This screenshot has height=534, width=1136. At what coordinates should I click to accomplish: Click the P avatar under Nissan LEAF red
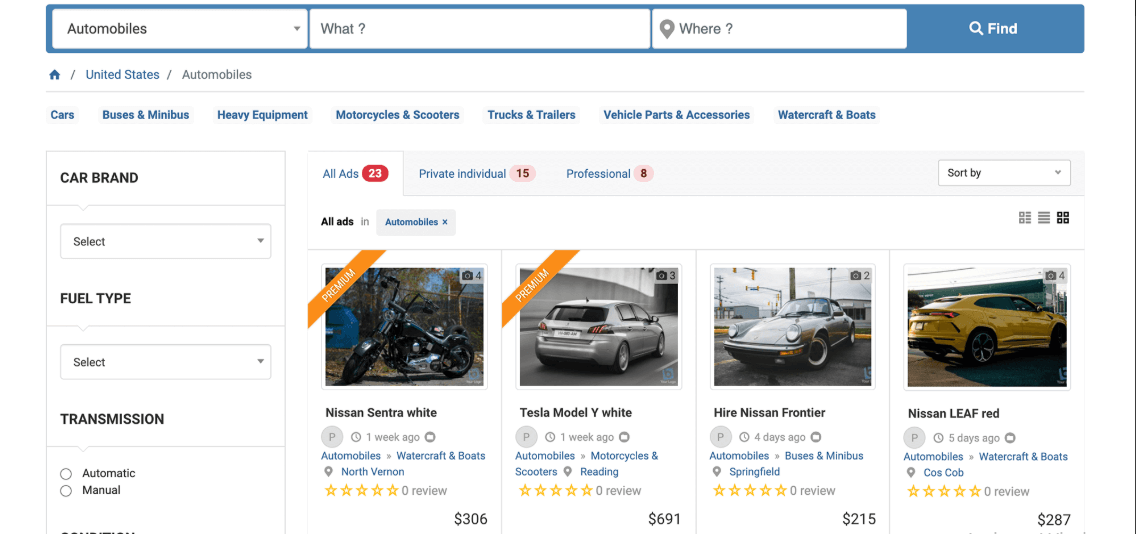point(914,438)
